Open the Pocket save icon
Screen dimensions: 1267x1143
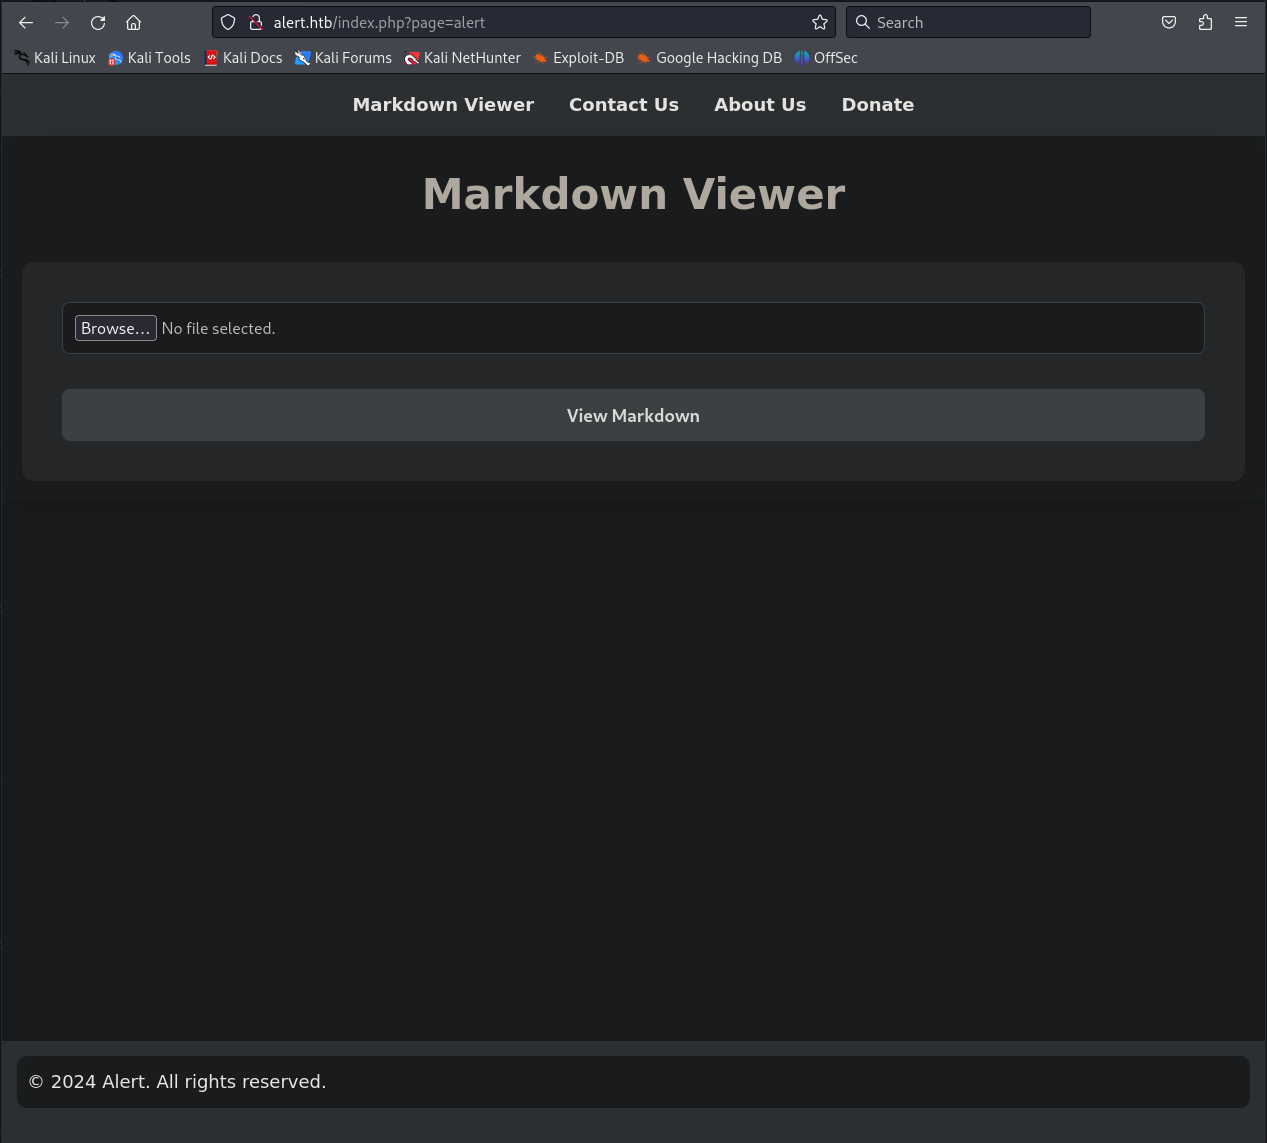pos(1169,22)
